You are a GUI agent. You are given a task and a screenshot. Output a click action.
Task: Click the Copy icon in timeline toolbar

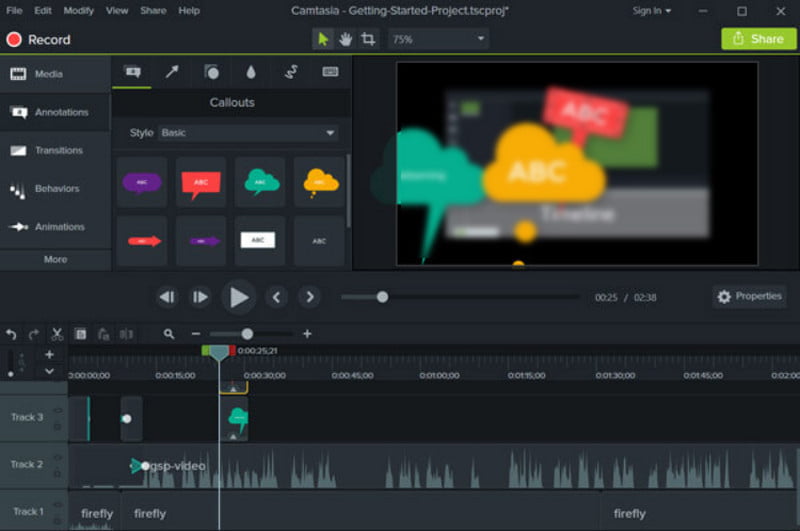81,335
